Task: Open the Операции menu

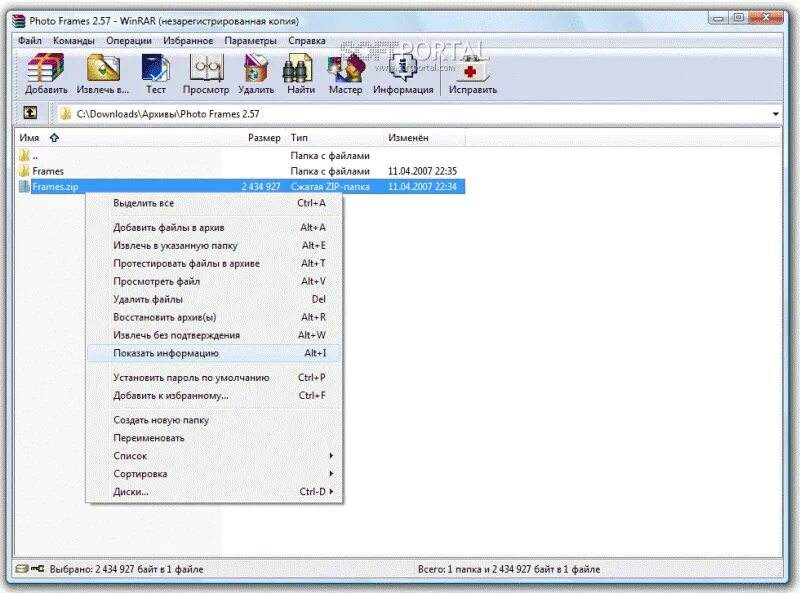Action: [129, 40]
